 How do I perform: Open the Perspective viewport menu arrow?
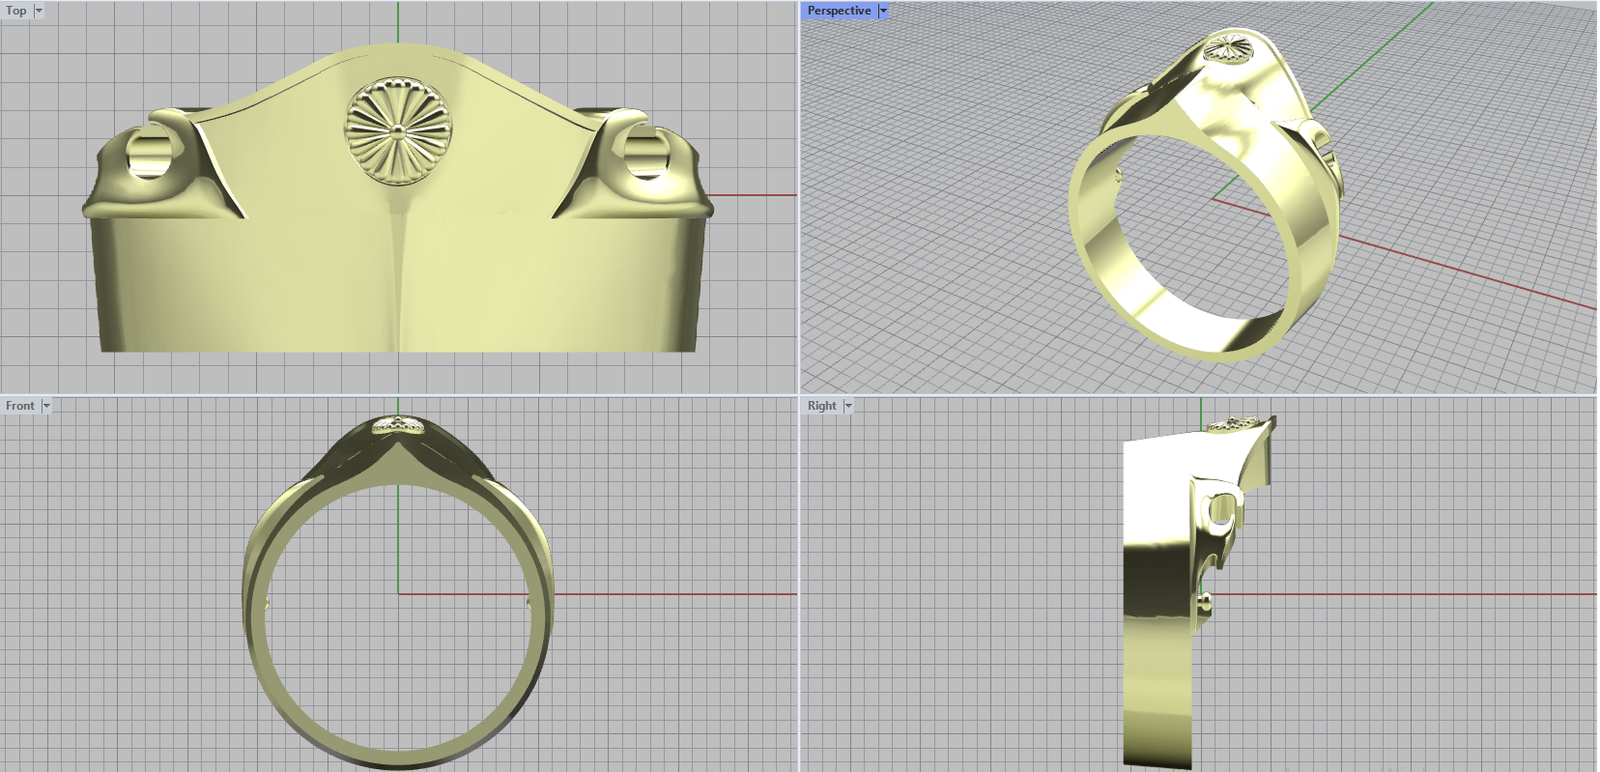point(883,11)
